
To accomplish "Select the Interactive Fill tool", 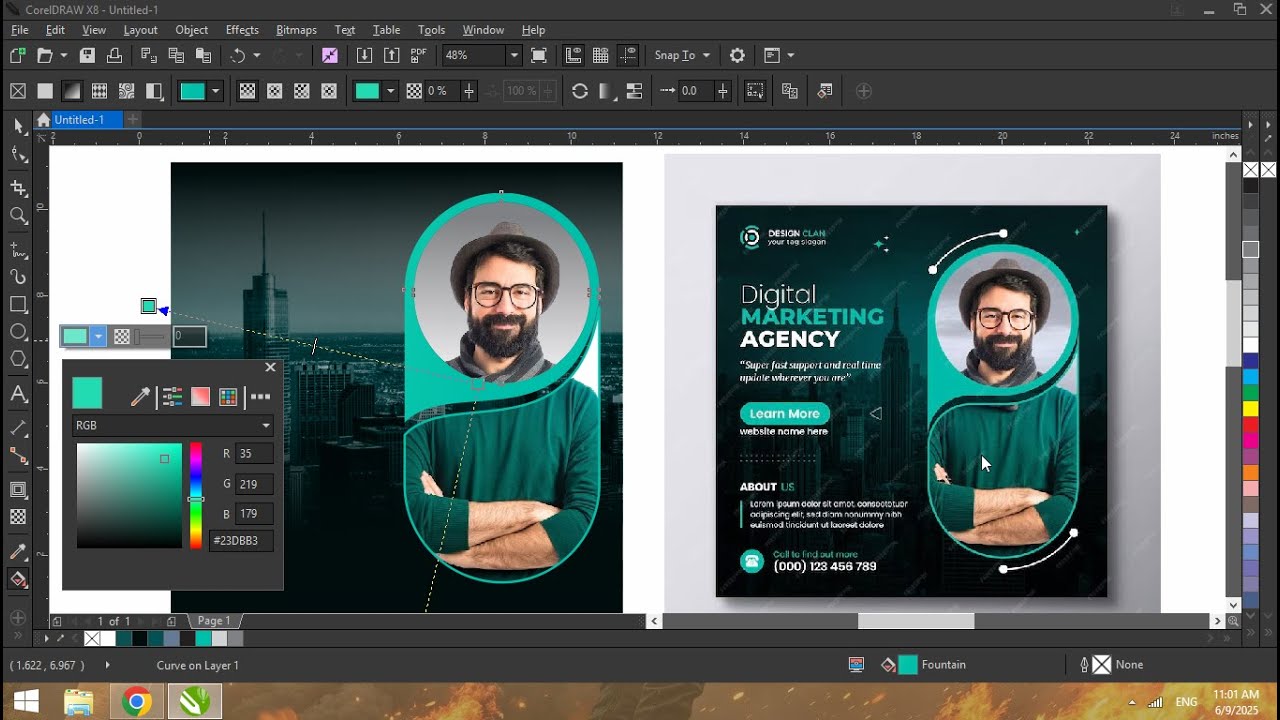I will [x=18, y=579].
